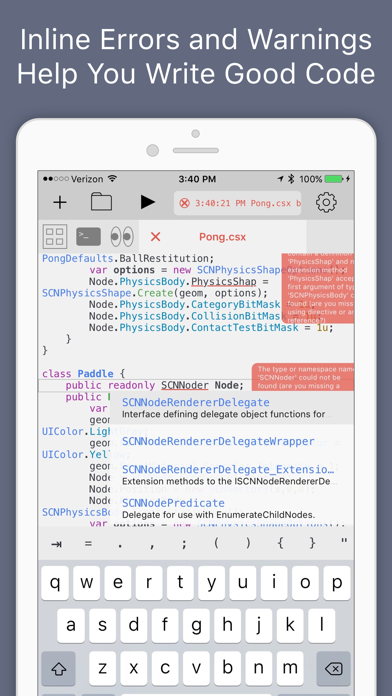Tap the SCNNoder not found error tooltip

click(303, 377)
